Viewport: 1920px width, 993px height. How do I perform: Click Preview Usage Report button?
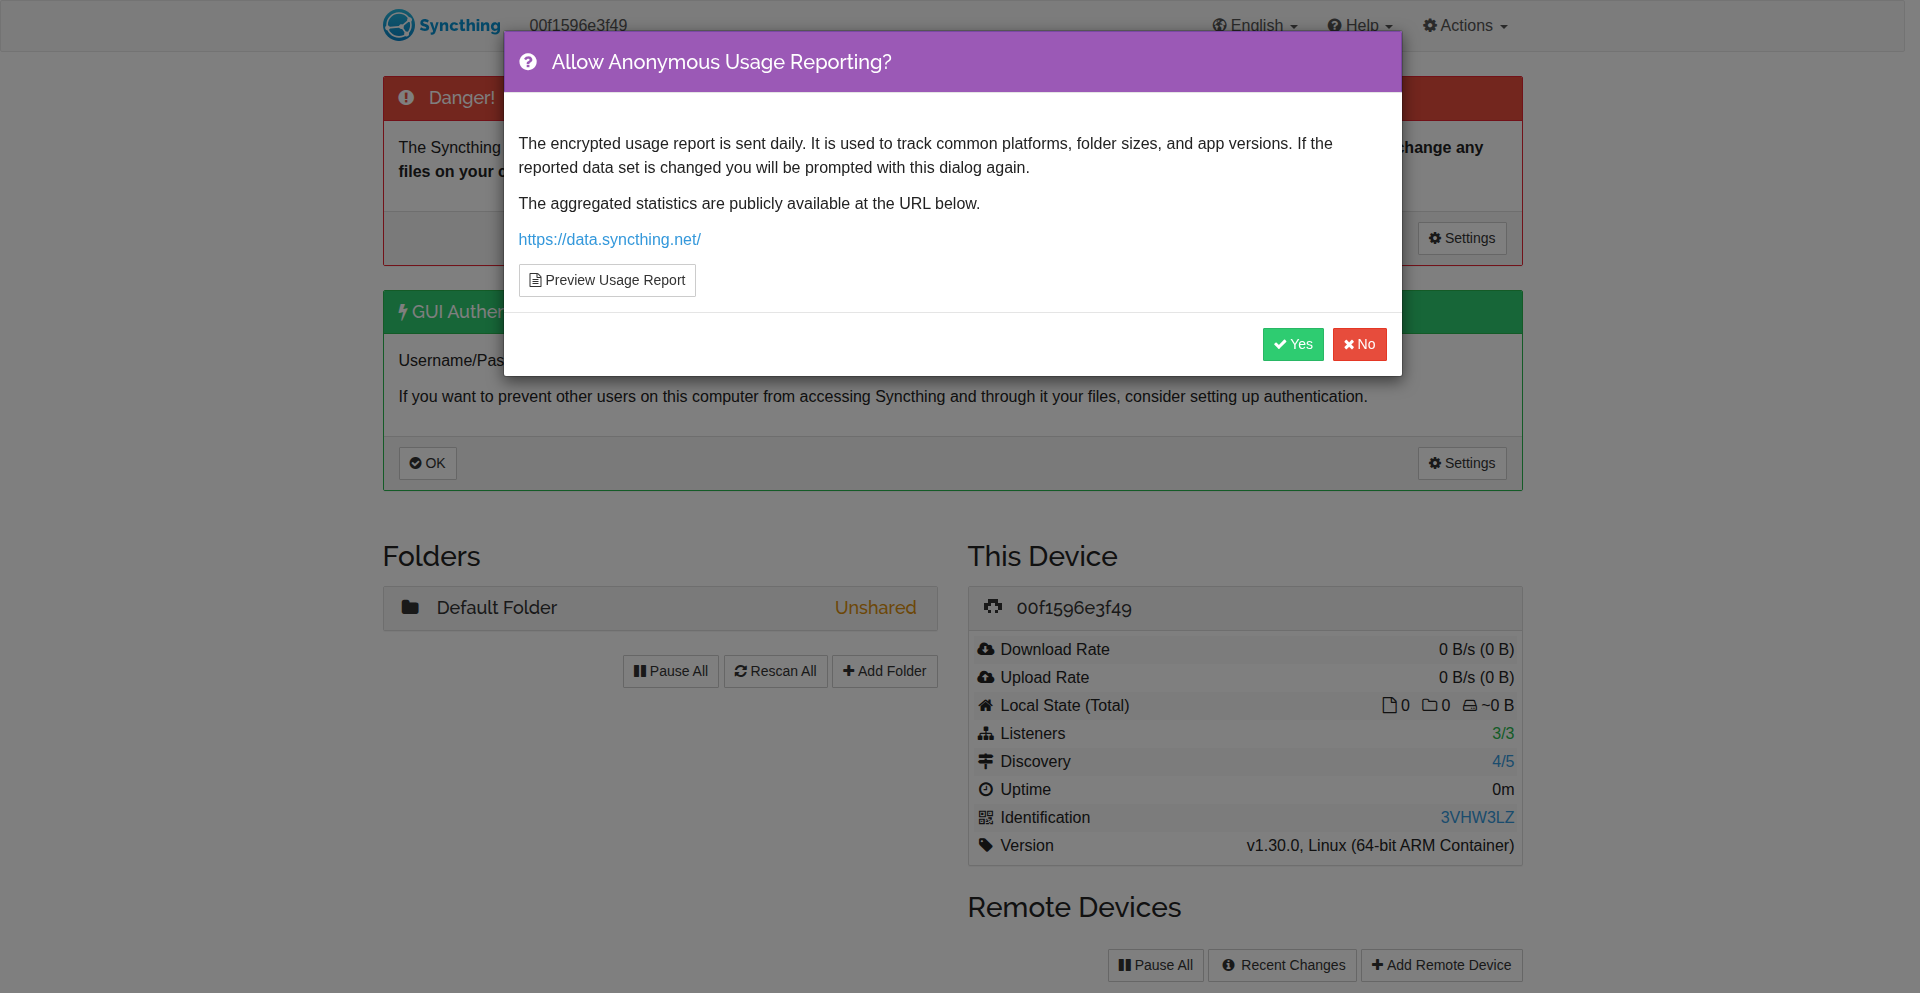pyautogui.click(x=607, y=280)
